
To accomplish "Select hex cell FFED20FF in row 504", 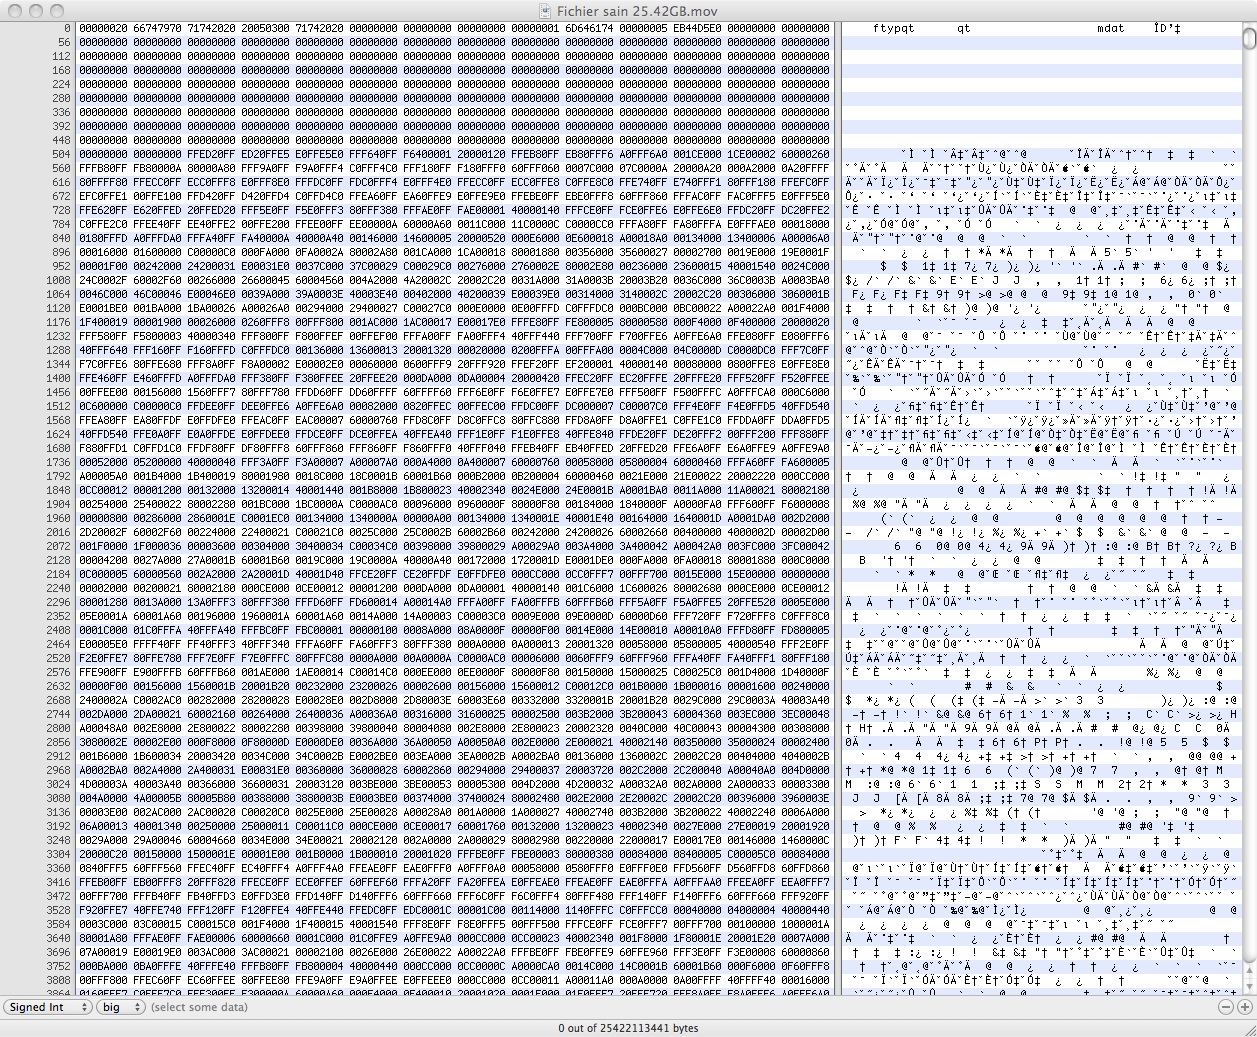I will coord(210,154).
